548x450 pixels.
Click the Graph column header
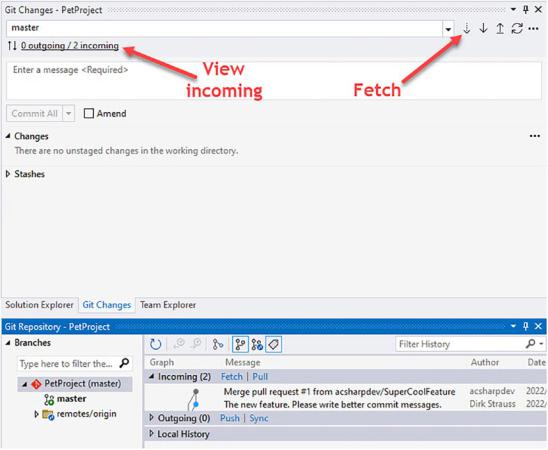tap(162, 362)
